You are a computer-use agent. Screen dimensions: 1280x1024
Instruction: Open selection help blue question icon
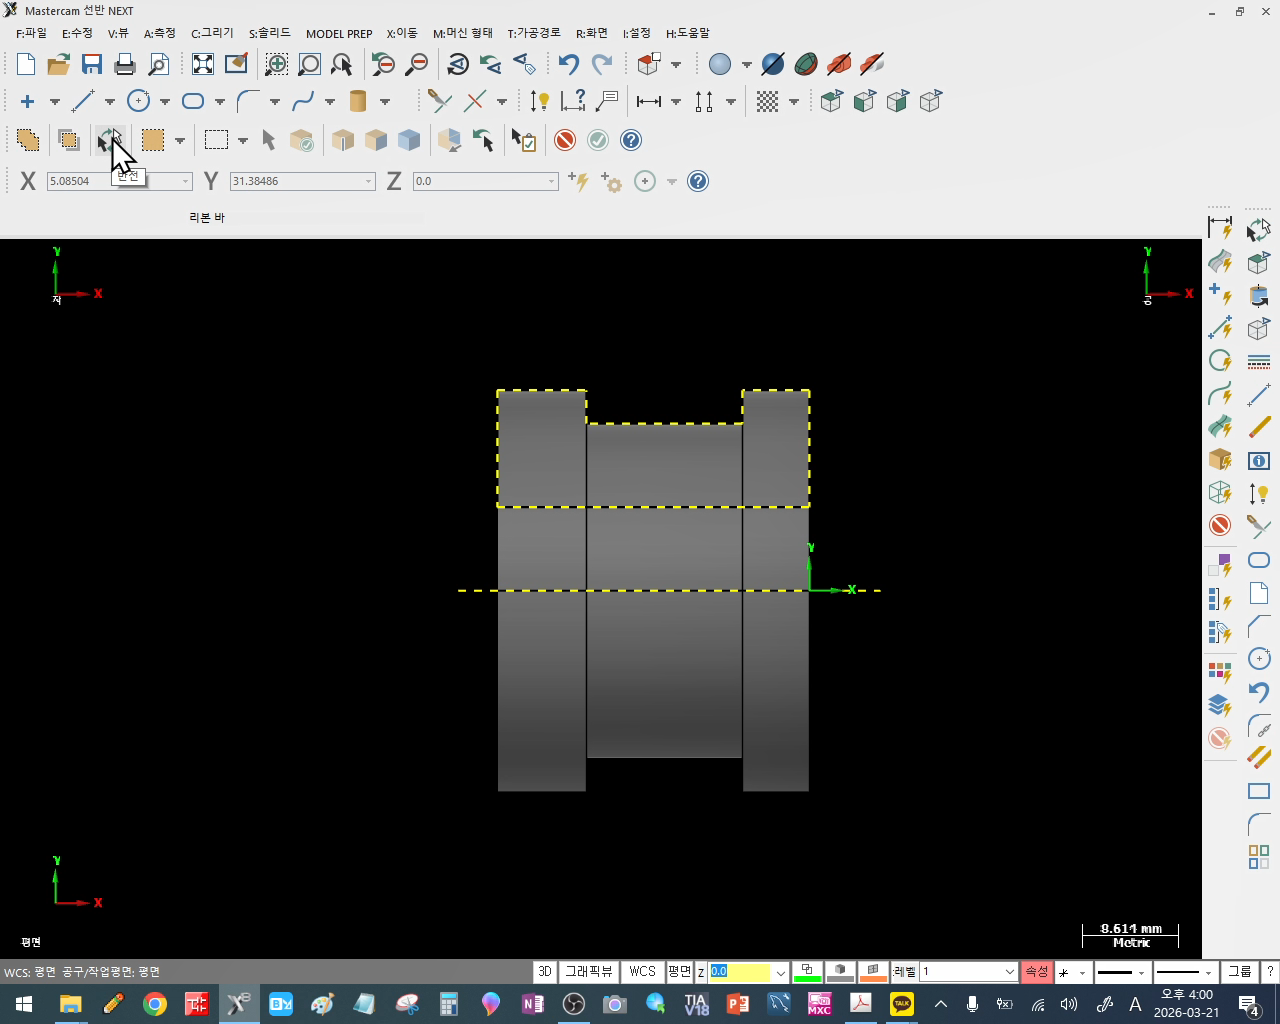coord(631,140)
